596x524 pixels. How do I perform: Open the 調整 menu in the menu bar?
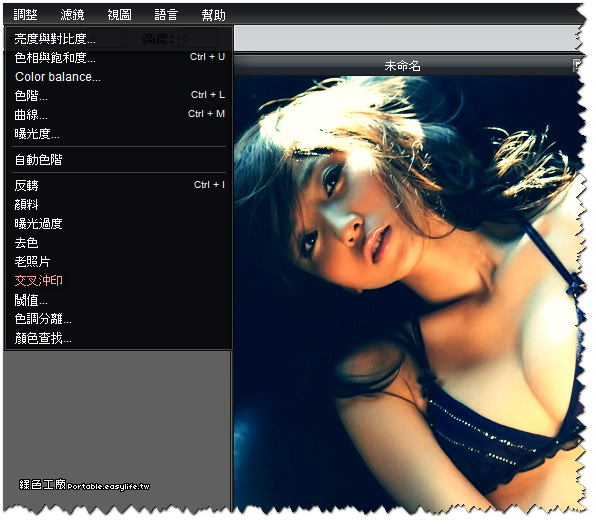coord(25,15)
